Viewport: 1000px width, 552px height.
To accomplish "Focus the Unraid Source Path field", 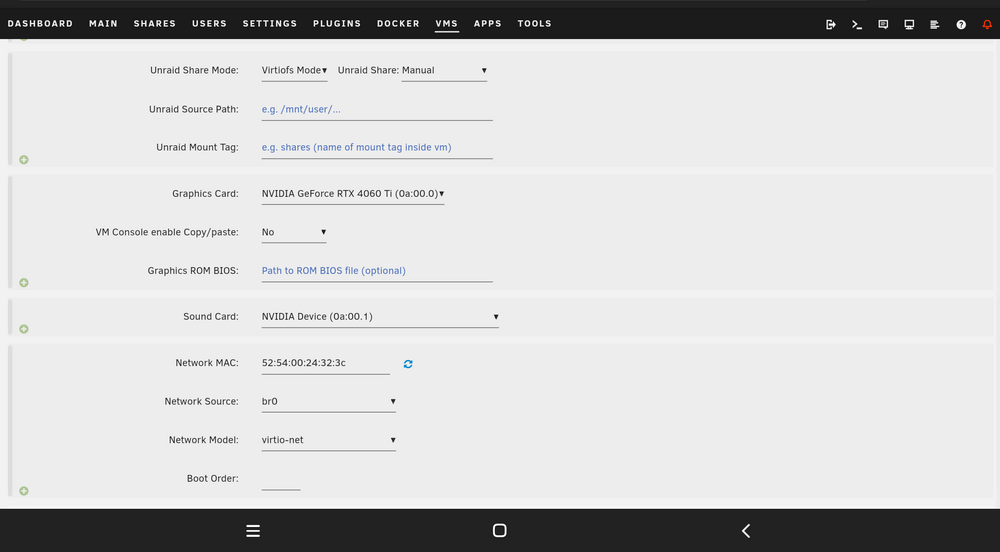I will pyautogui.click(x=377, y=110).
